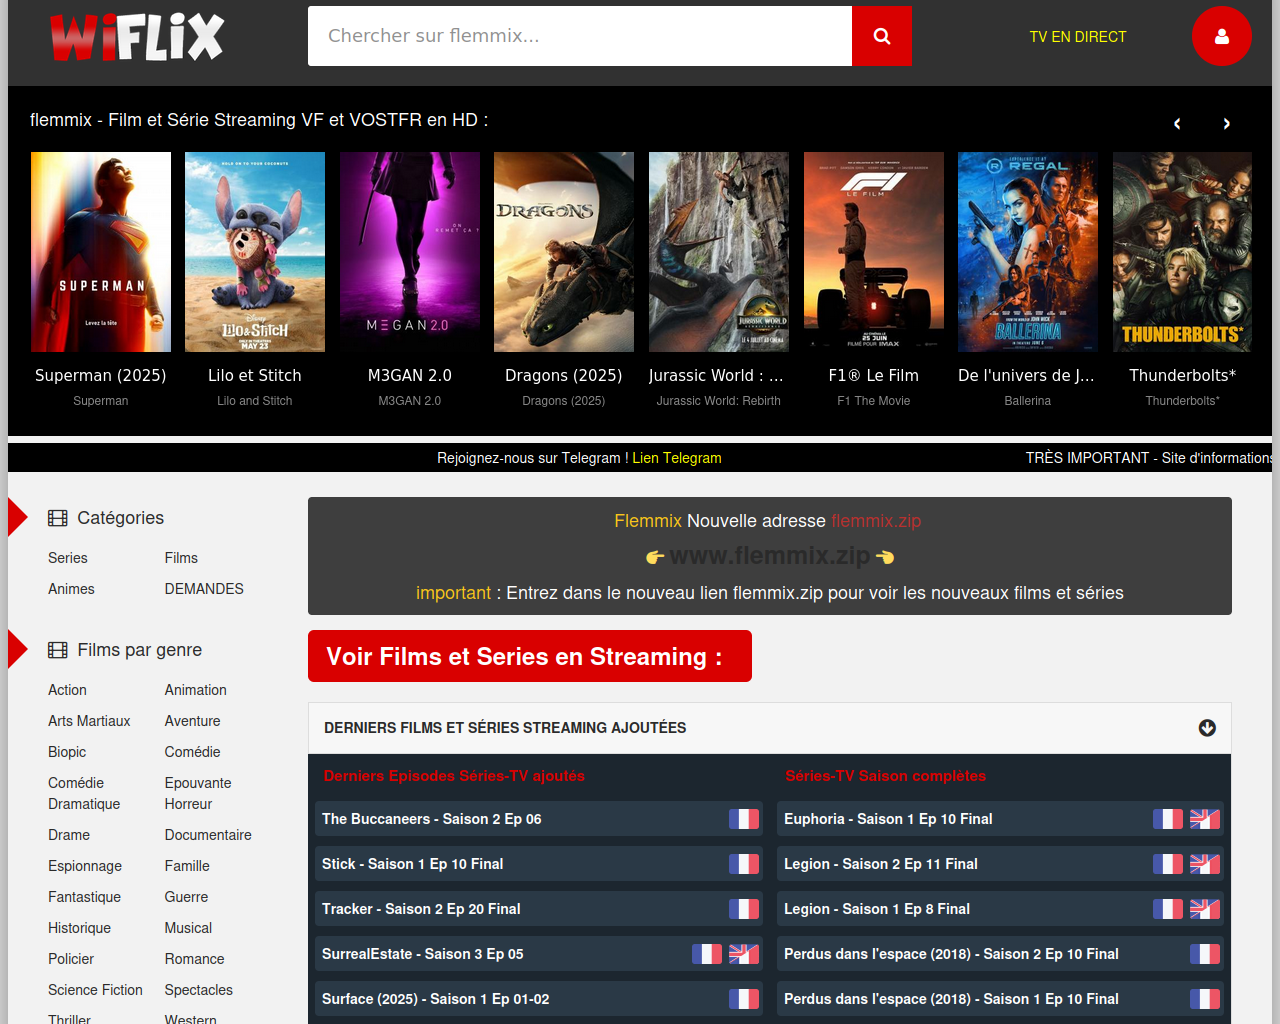Select the Epouvante Horreur genre
This screenshot has height=1024, width=1280.
pyautogui.click(x=198, y=793)
